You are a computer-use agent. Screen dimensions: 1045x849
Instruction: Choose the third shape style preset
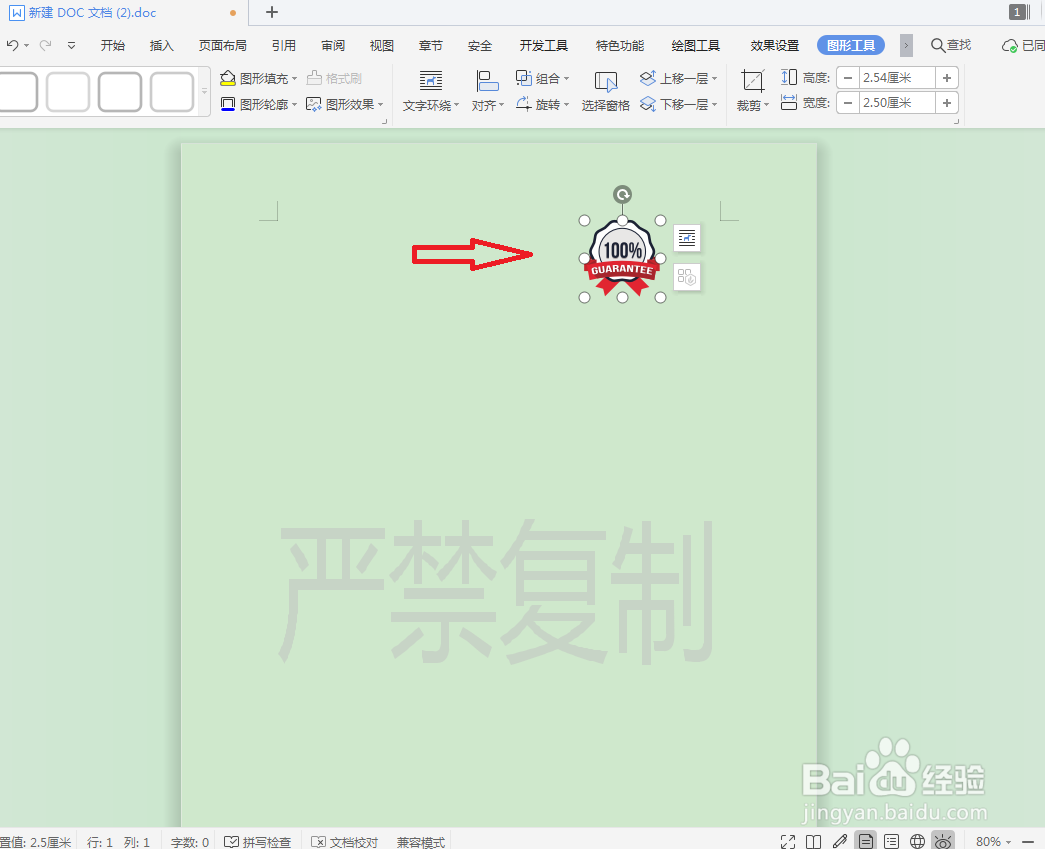coord(120,91)
